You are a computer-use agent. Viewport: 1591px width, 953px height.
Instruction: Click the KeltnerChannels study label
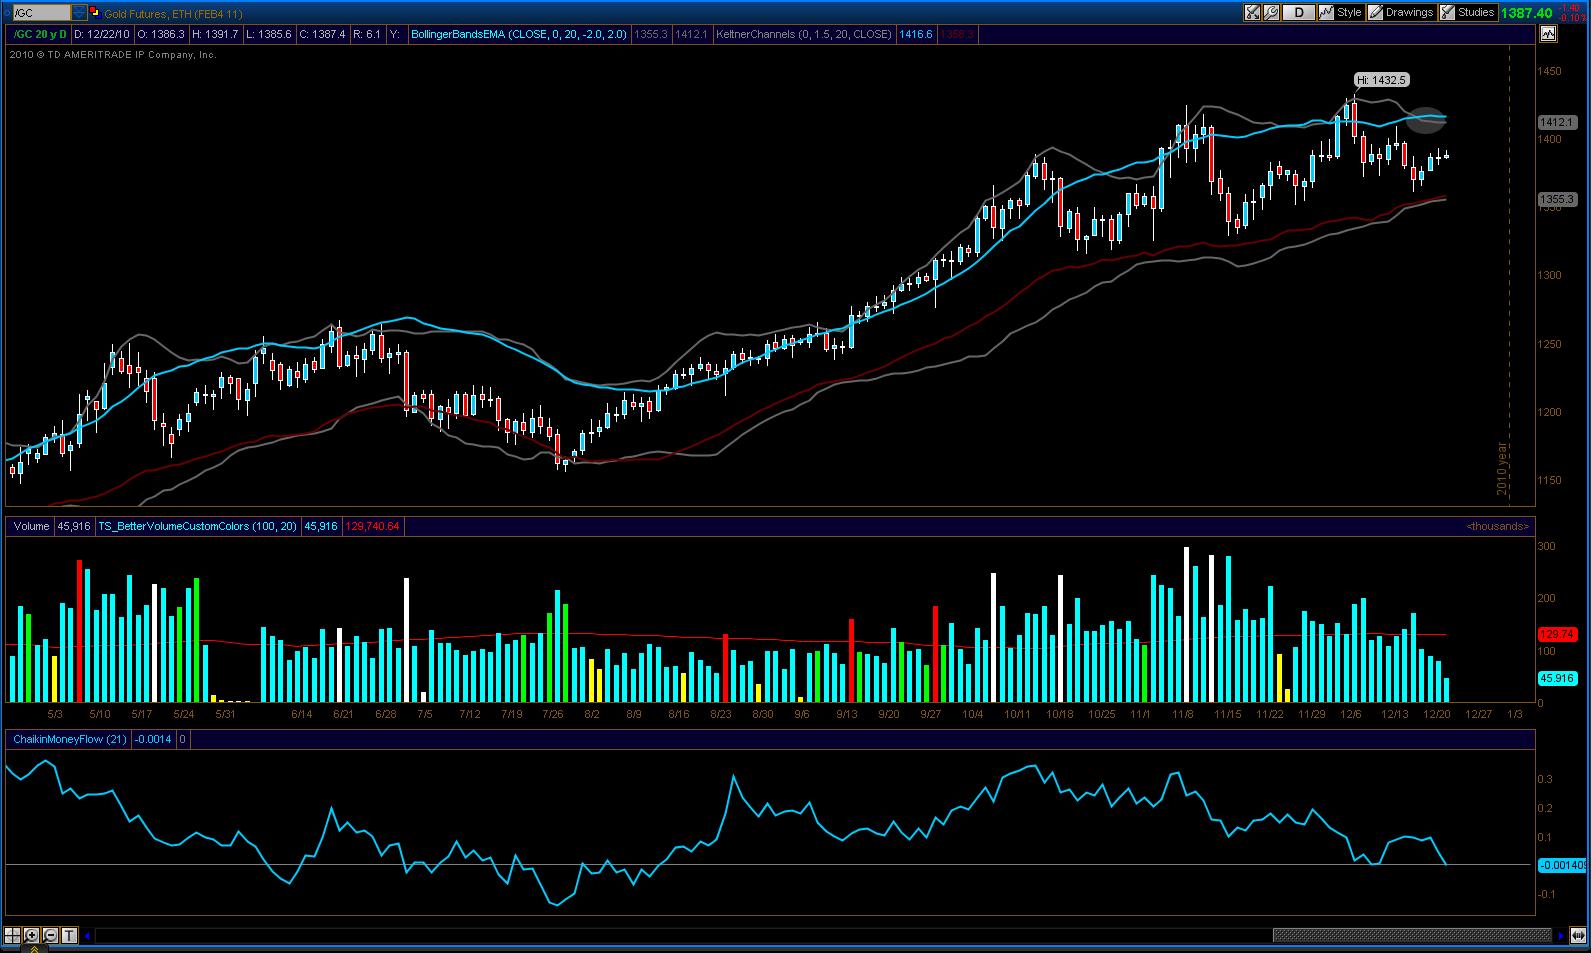pyautogui.click(x=804, y=34)
